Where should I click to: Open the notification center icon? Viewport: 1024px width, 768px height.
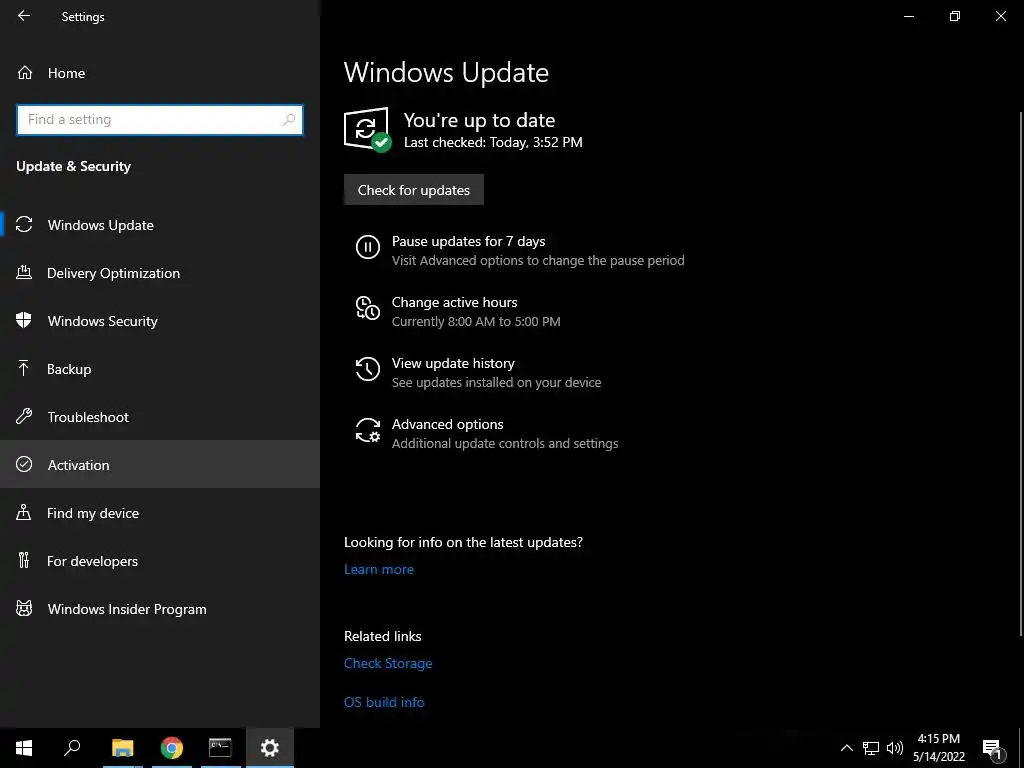(992, 748)
